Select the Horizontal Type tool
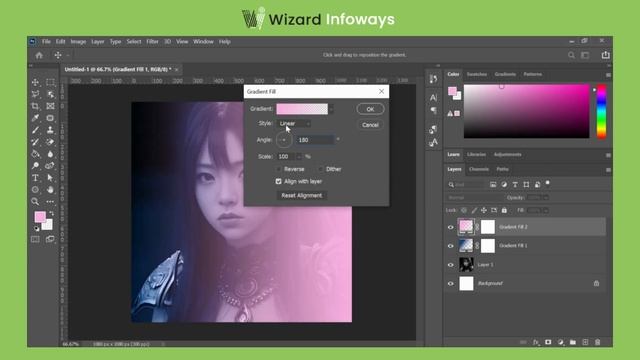 point(36,178)
